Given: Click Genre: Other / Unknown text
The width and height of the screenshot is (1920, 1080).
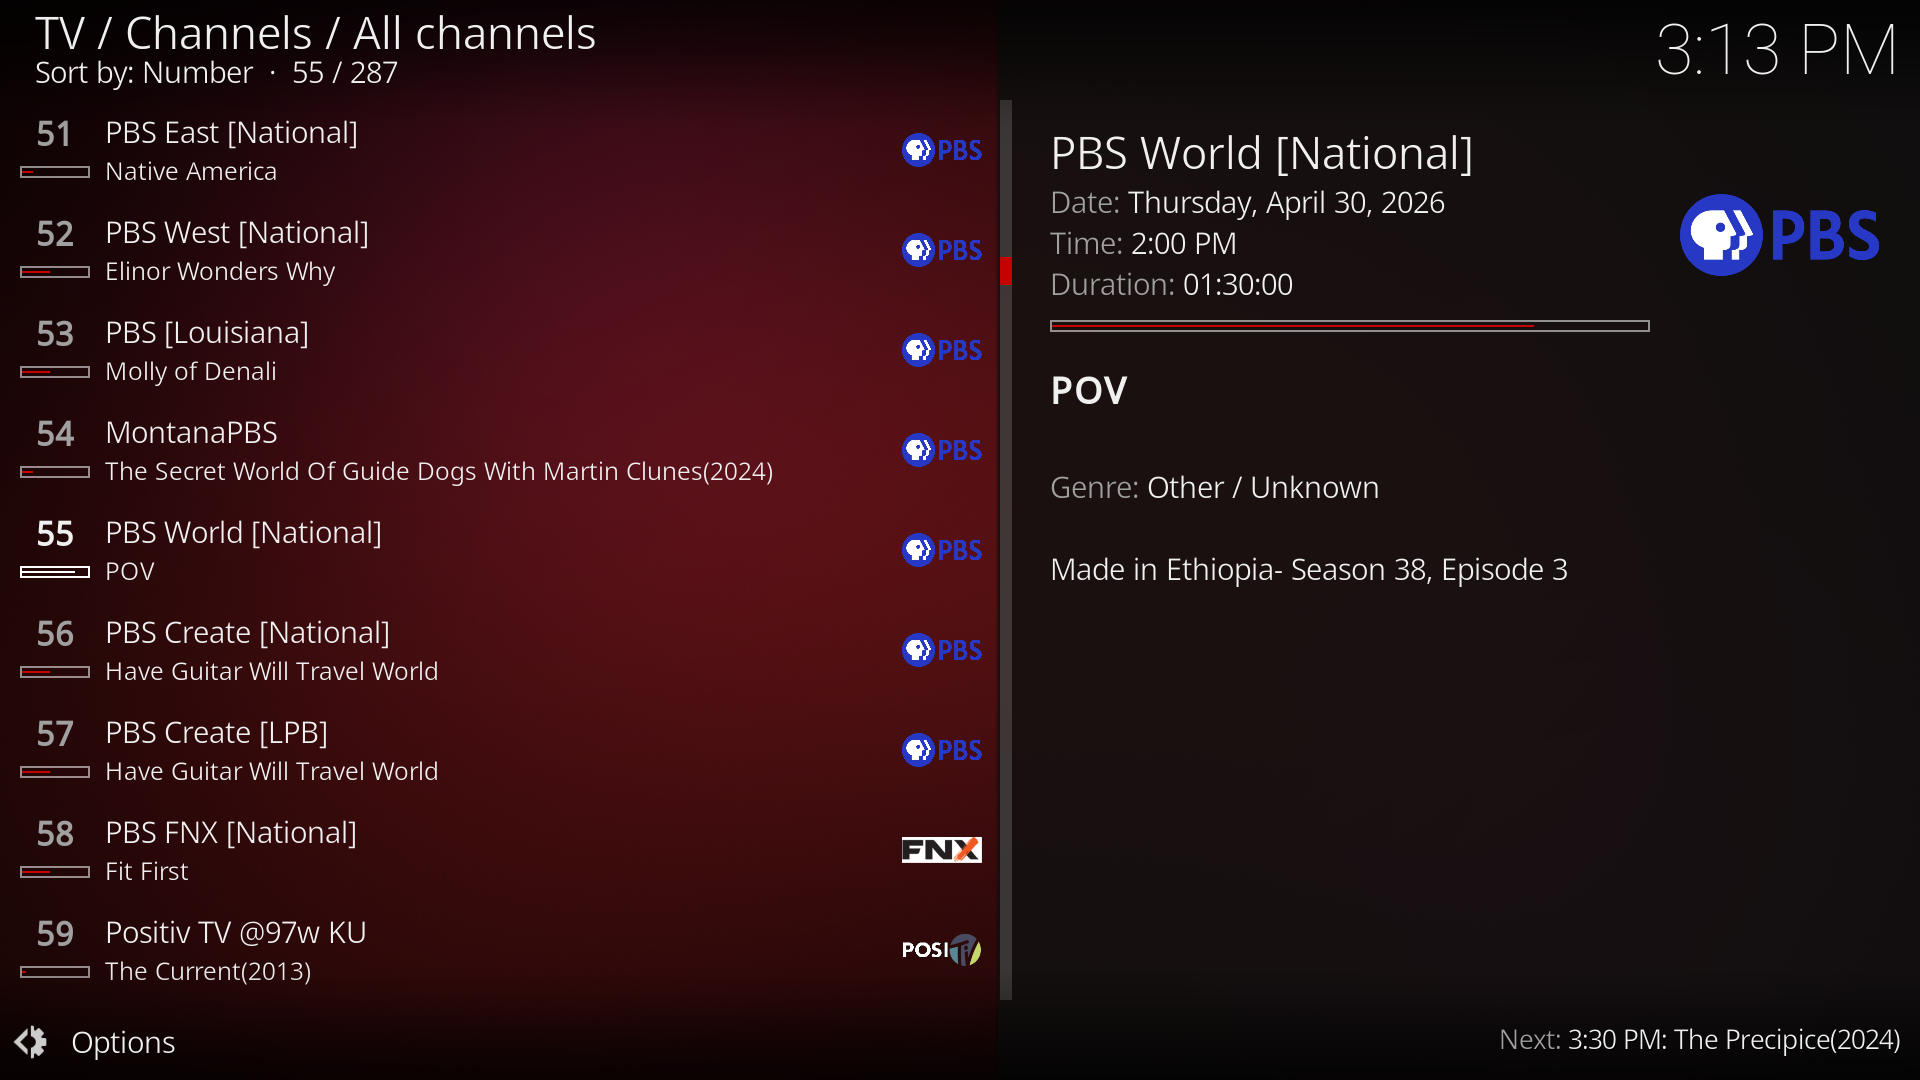Looking at the screenshot, I should pos(1214,487).
